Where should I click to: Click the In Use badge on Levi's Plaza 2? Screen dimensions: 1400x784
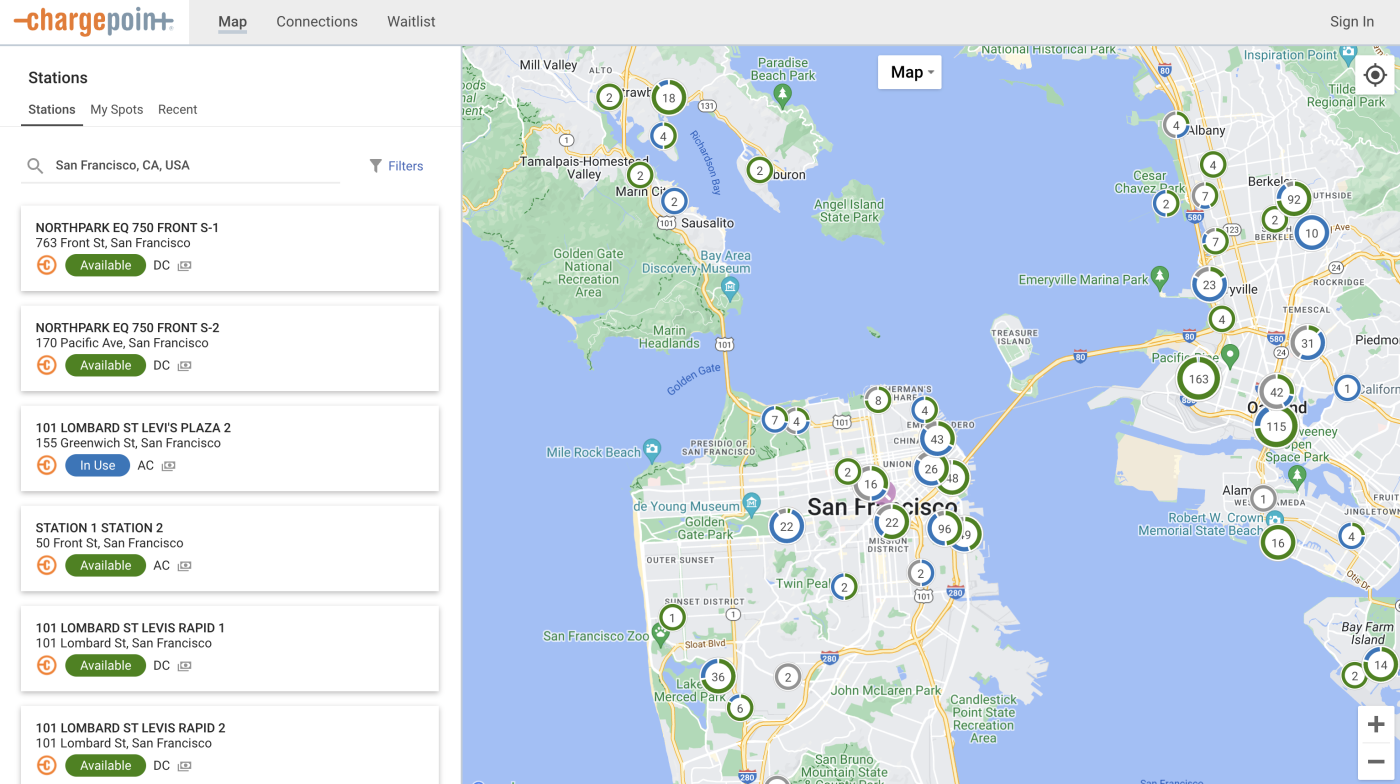coord(97,464)
